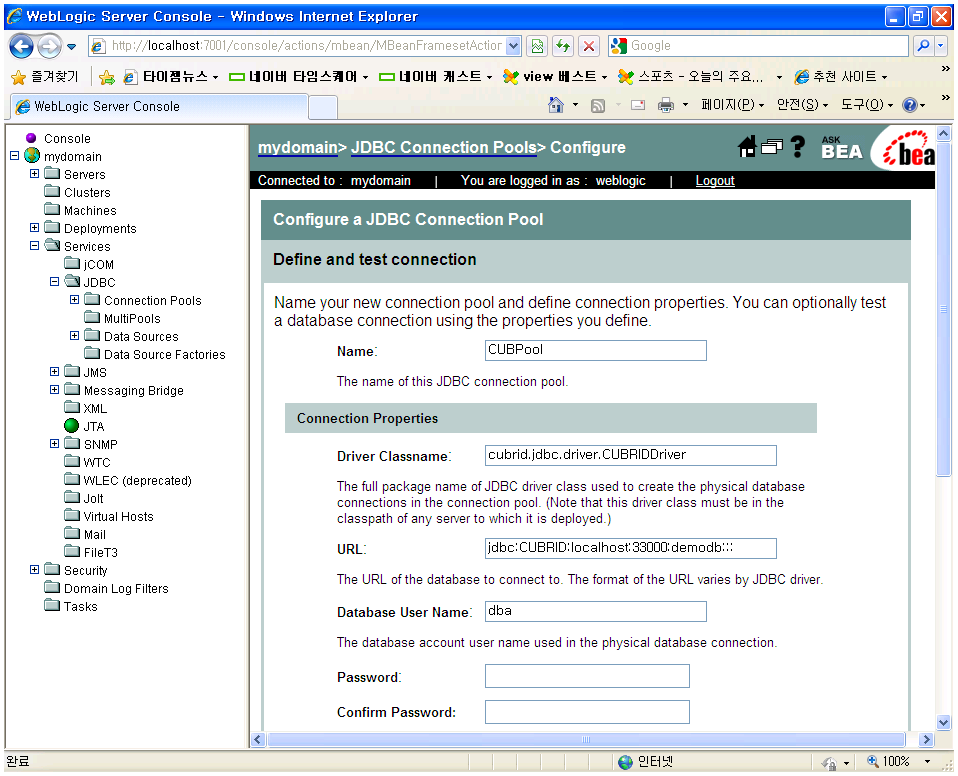Click the protected mode status bar icon
The width and height of the screenshot is (958, 776).
point(829,763)
